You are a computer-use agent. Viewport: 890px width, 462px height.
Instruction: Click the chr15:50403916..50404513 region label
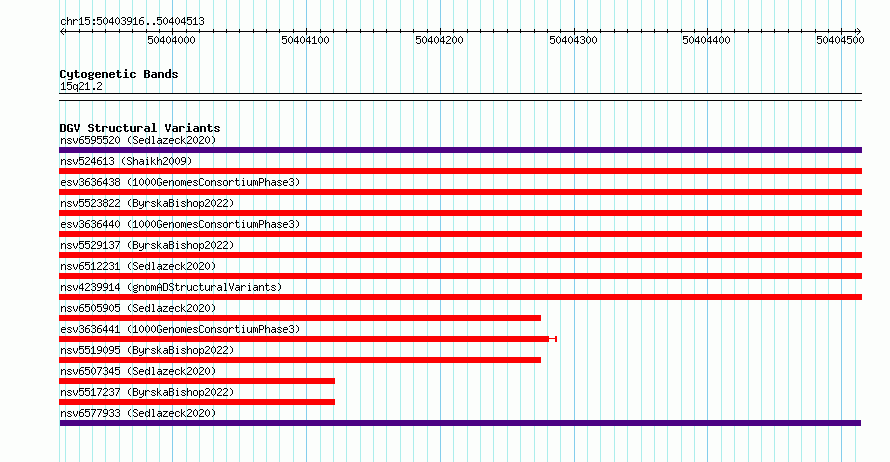click(132, 21)
